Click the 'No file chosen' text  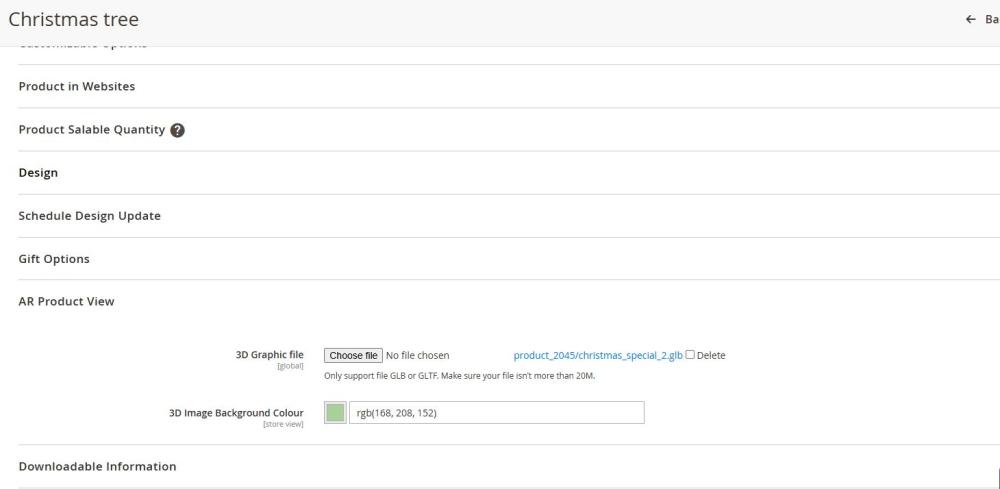coord(418,355)
